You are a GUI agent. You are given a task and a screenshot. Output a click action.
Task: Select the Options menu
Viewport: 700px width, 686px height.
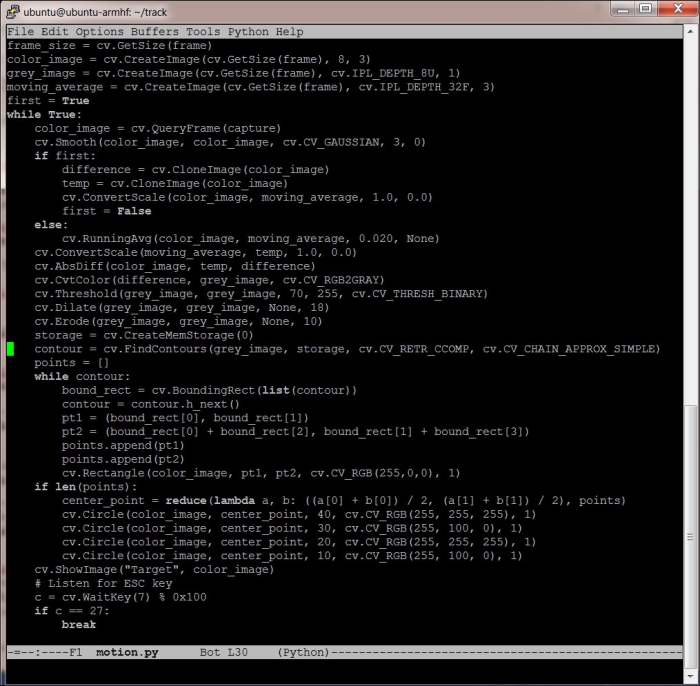pos(99,32)
